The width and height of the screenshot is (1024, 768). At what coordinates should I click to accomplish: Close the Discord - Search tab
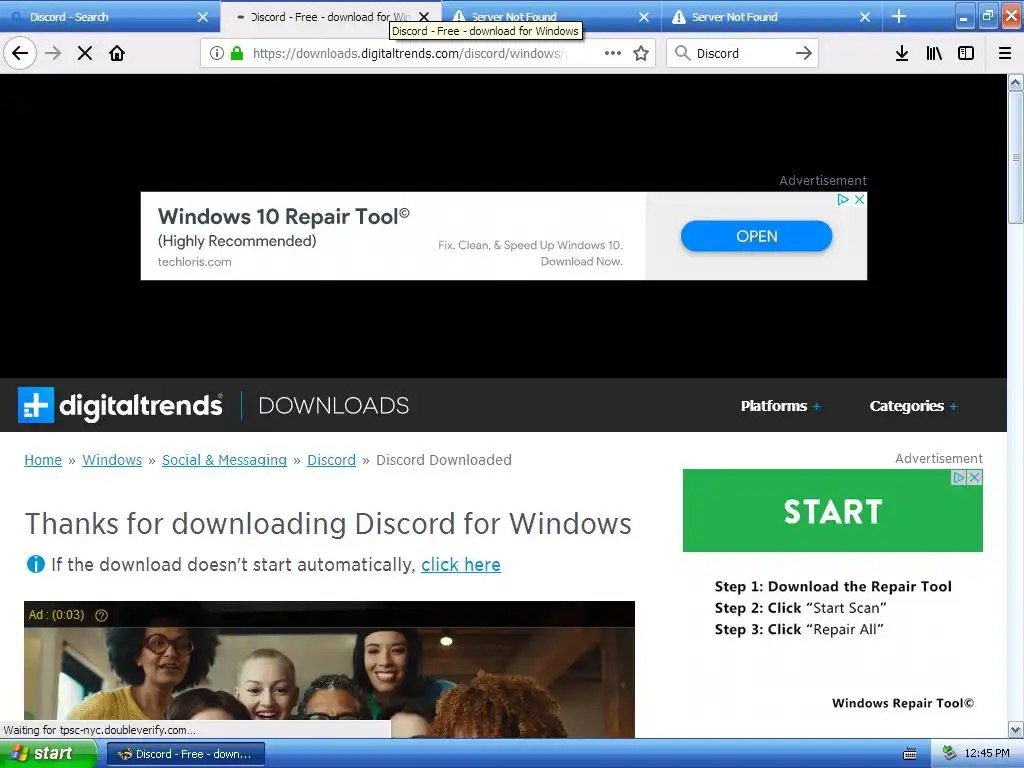point(203,17)
